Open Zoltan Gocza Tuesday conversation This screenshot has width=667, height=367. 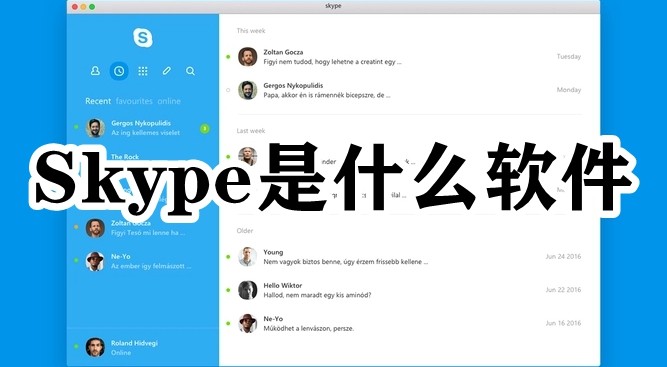(x=409, y=57)
